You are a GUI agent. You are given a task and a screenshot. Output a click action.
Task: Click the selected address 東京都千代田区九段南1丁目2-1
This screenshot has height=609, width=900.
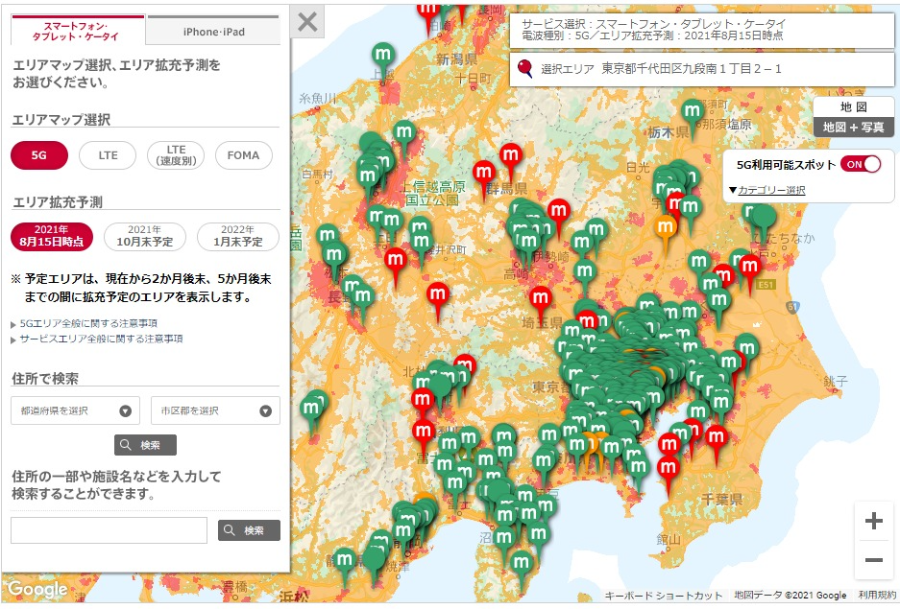click(x=691, y=69)
